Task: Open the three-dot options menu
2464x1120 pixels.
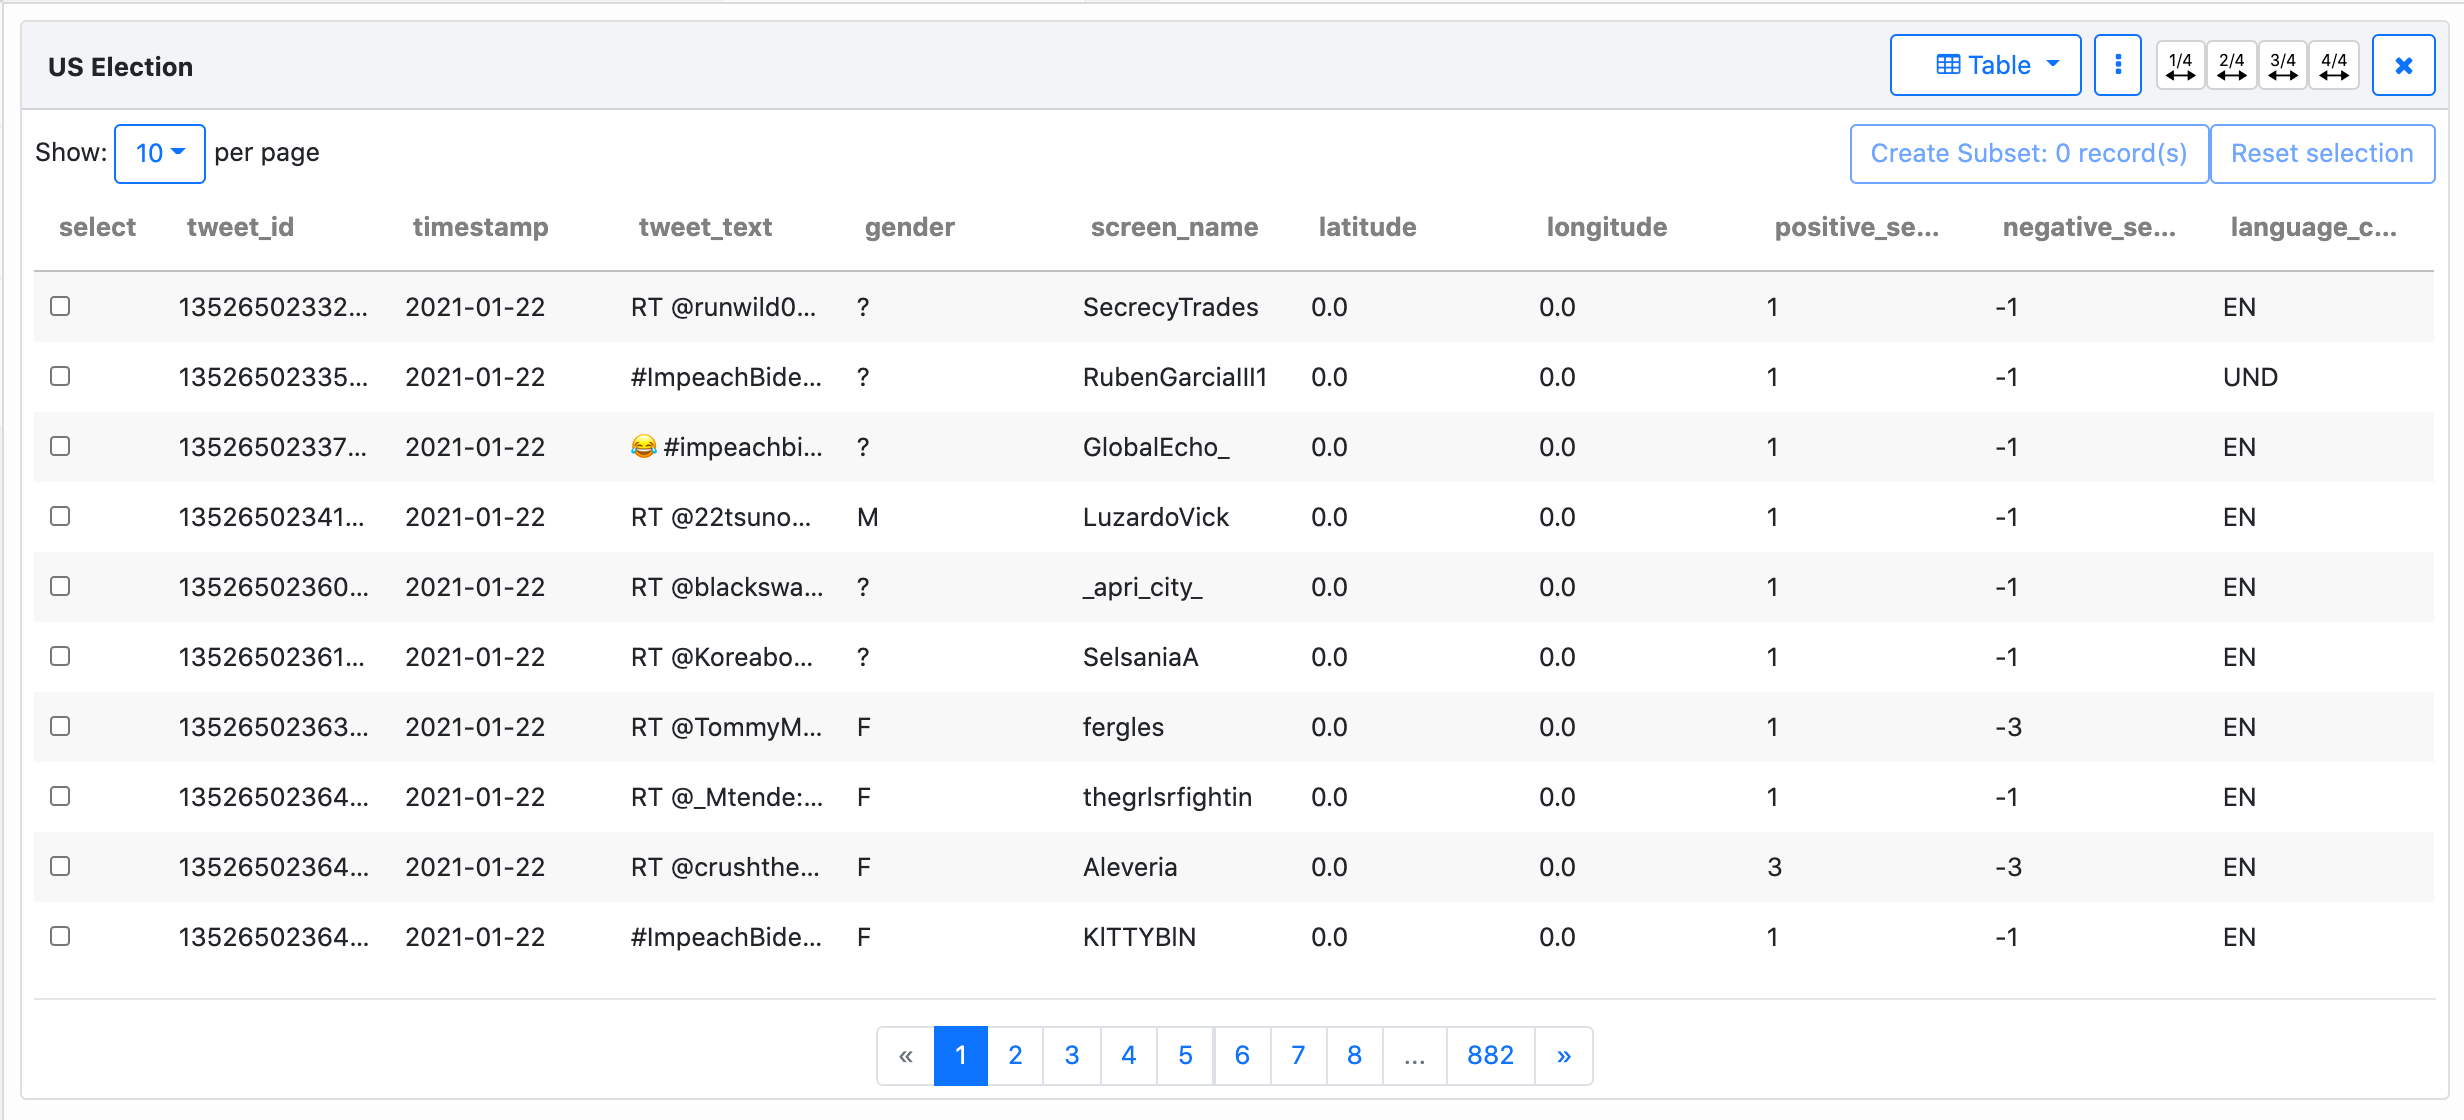Action: tap(2117, 65)
